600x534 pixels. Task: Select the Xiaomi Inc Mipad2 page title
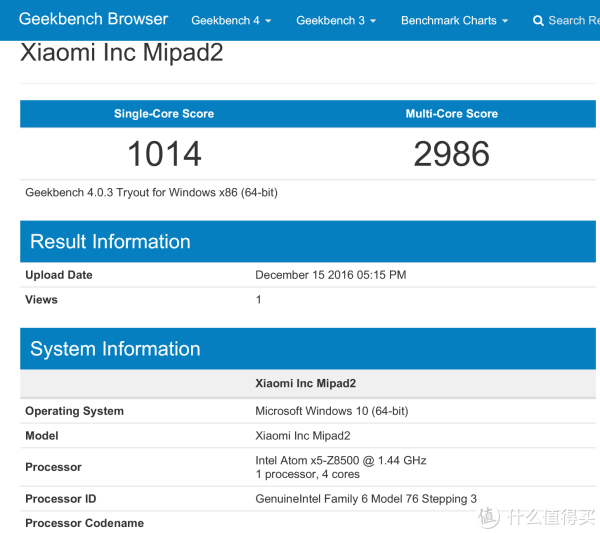122,52
